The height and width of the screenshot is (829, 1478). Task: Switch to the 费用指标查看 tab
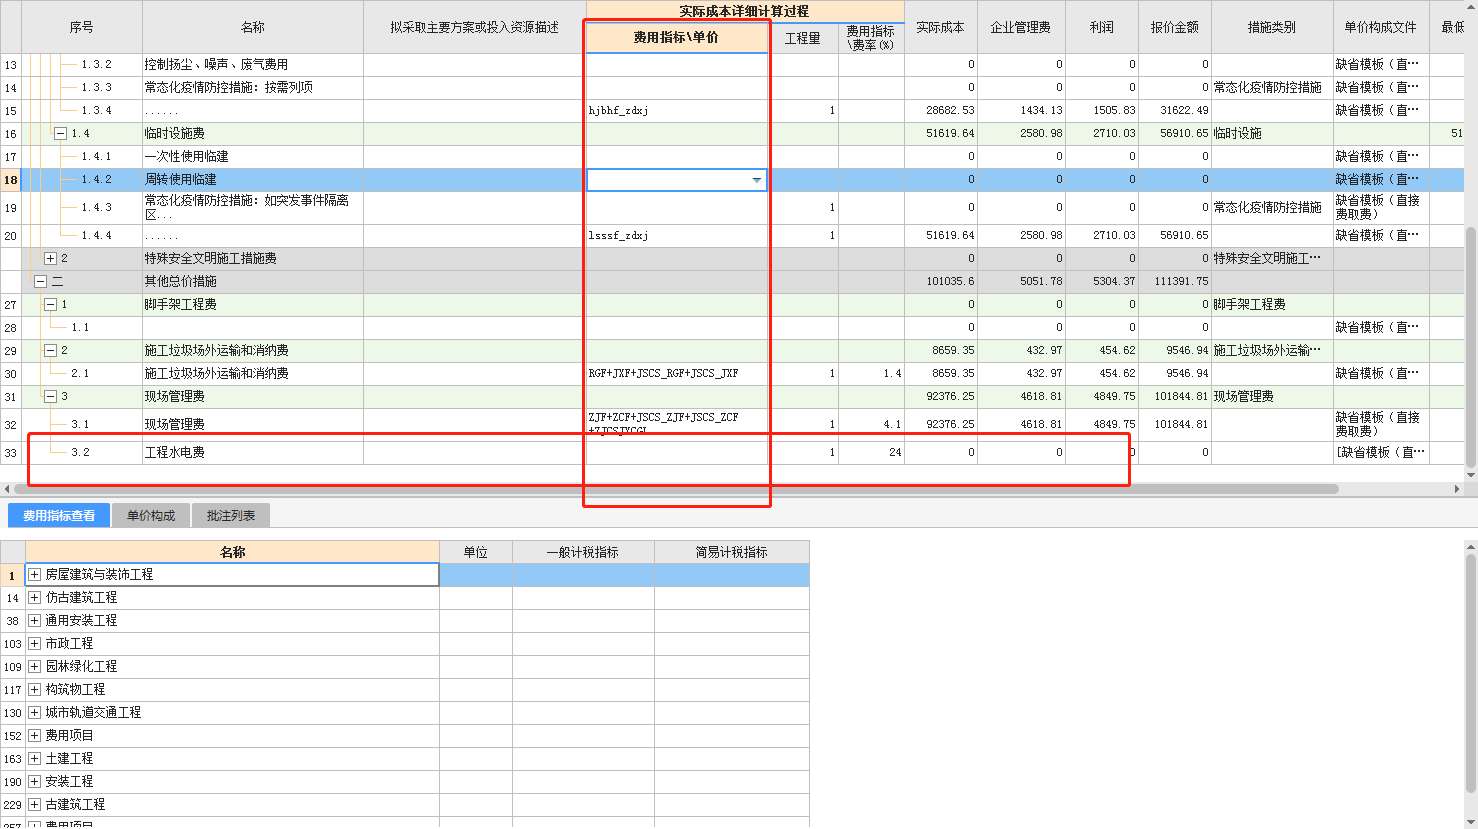(59, 516)
